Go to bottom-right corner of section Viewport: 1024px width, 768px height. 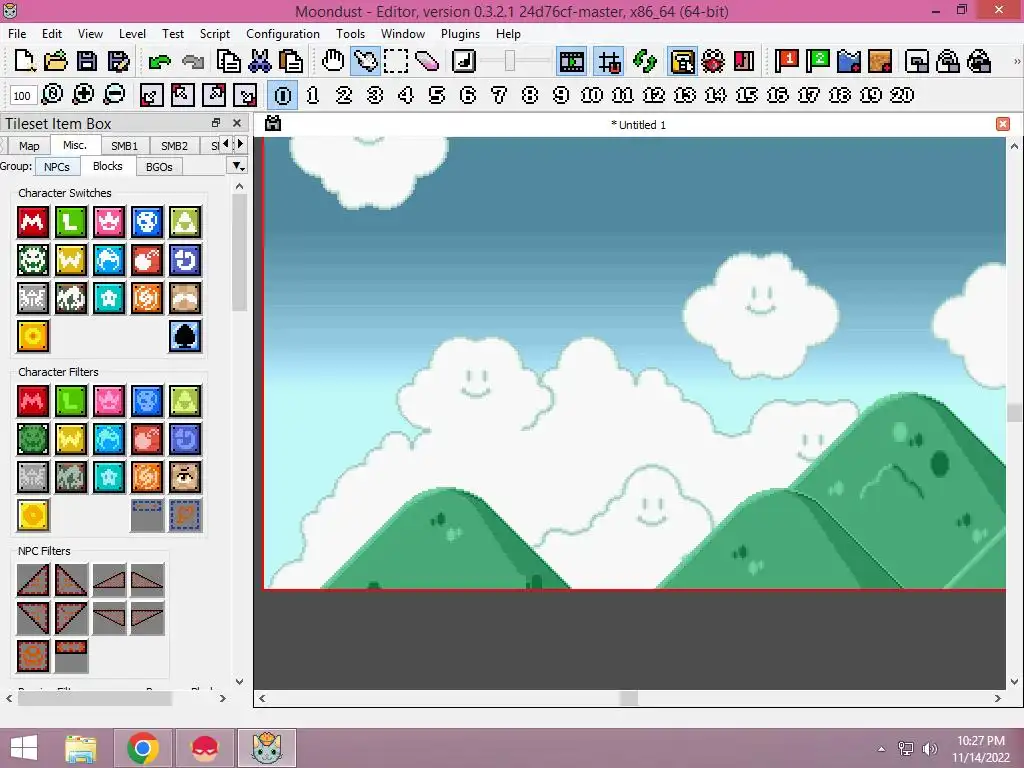[x=246, y=95]
